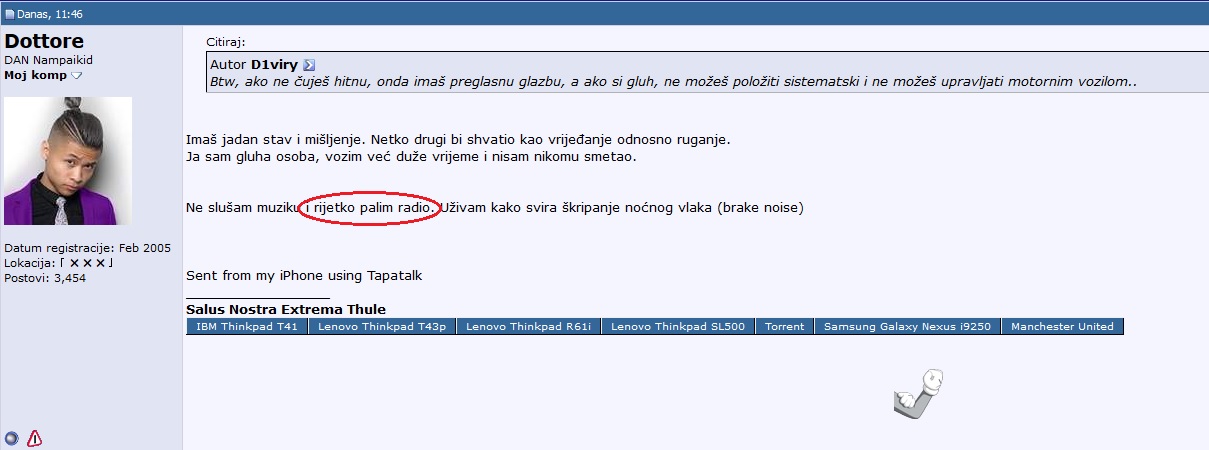Click the Samsung Galaxy Nexus i9250 cell
Viewport: 1209px width, 450px height.
coord(908,326)
